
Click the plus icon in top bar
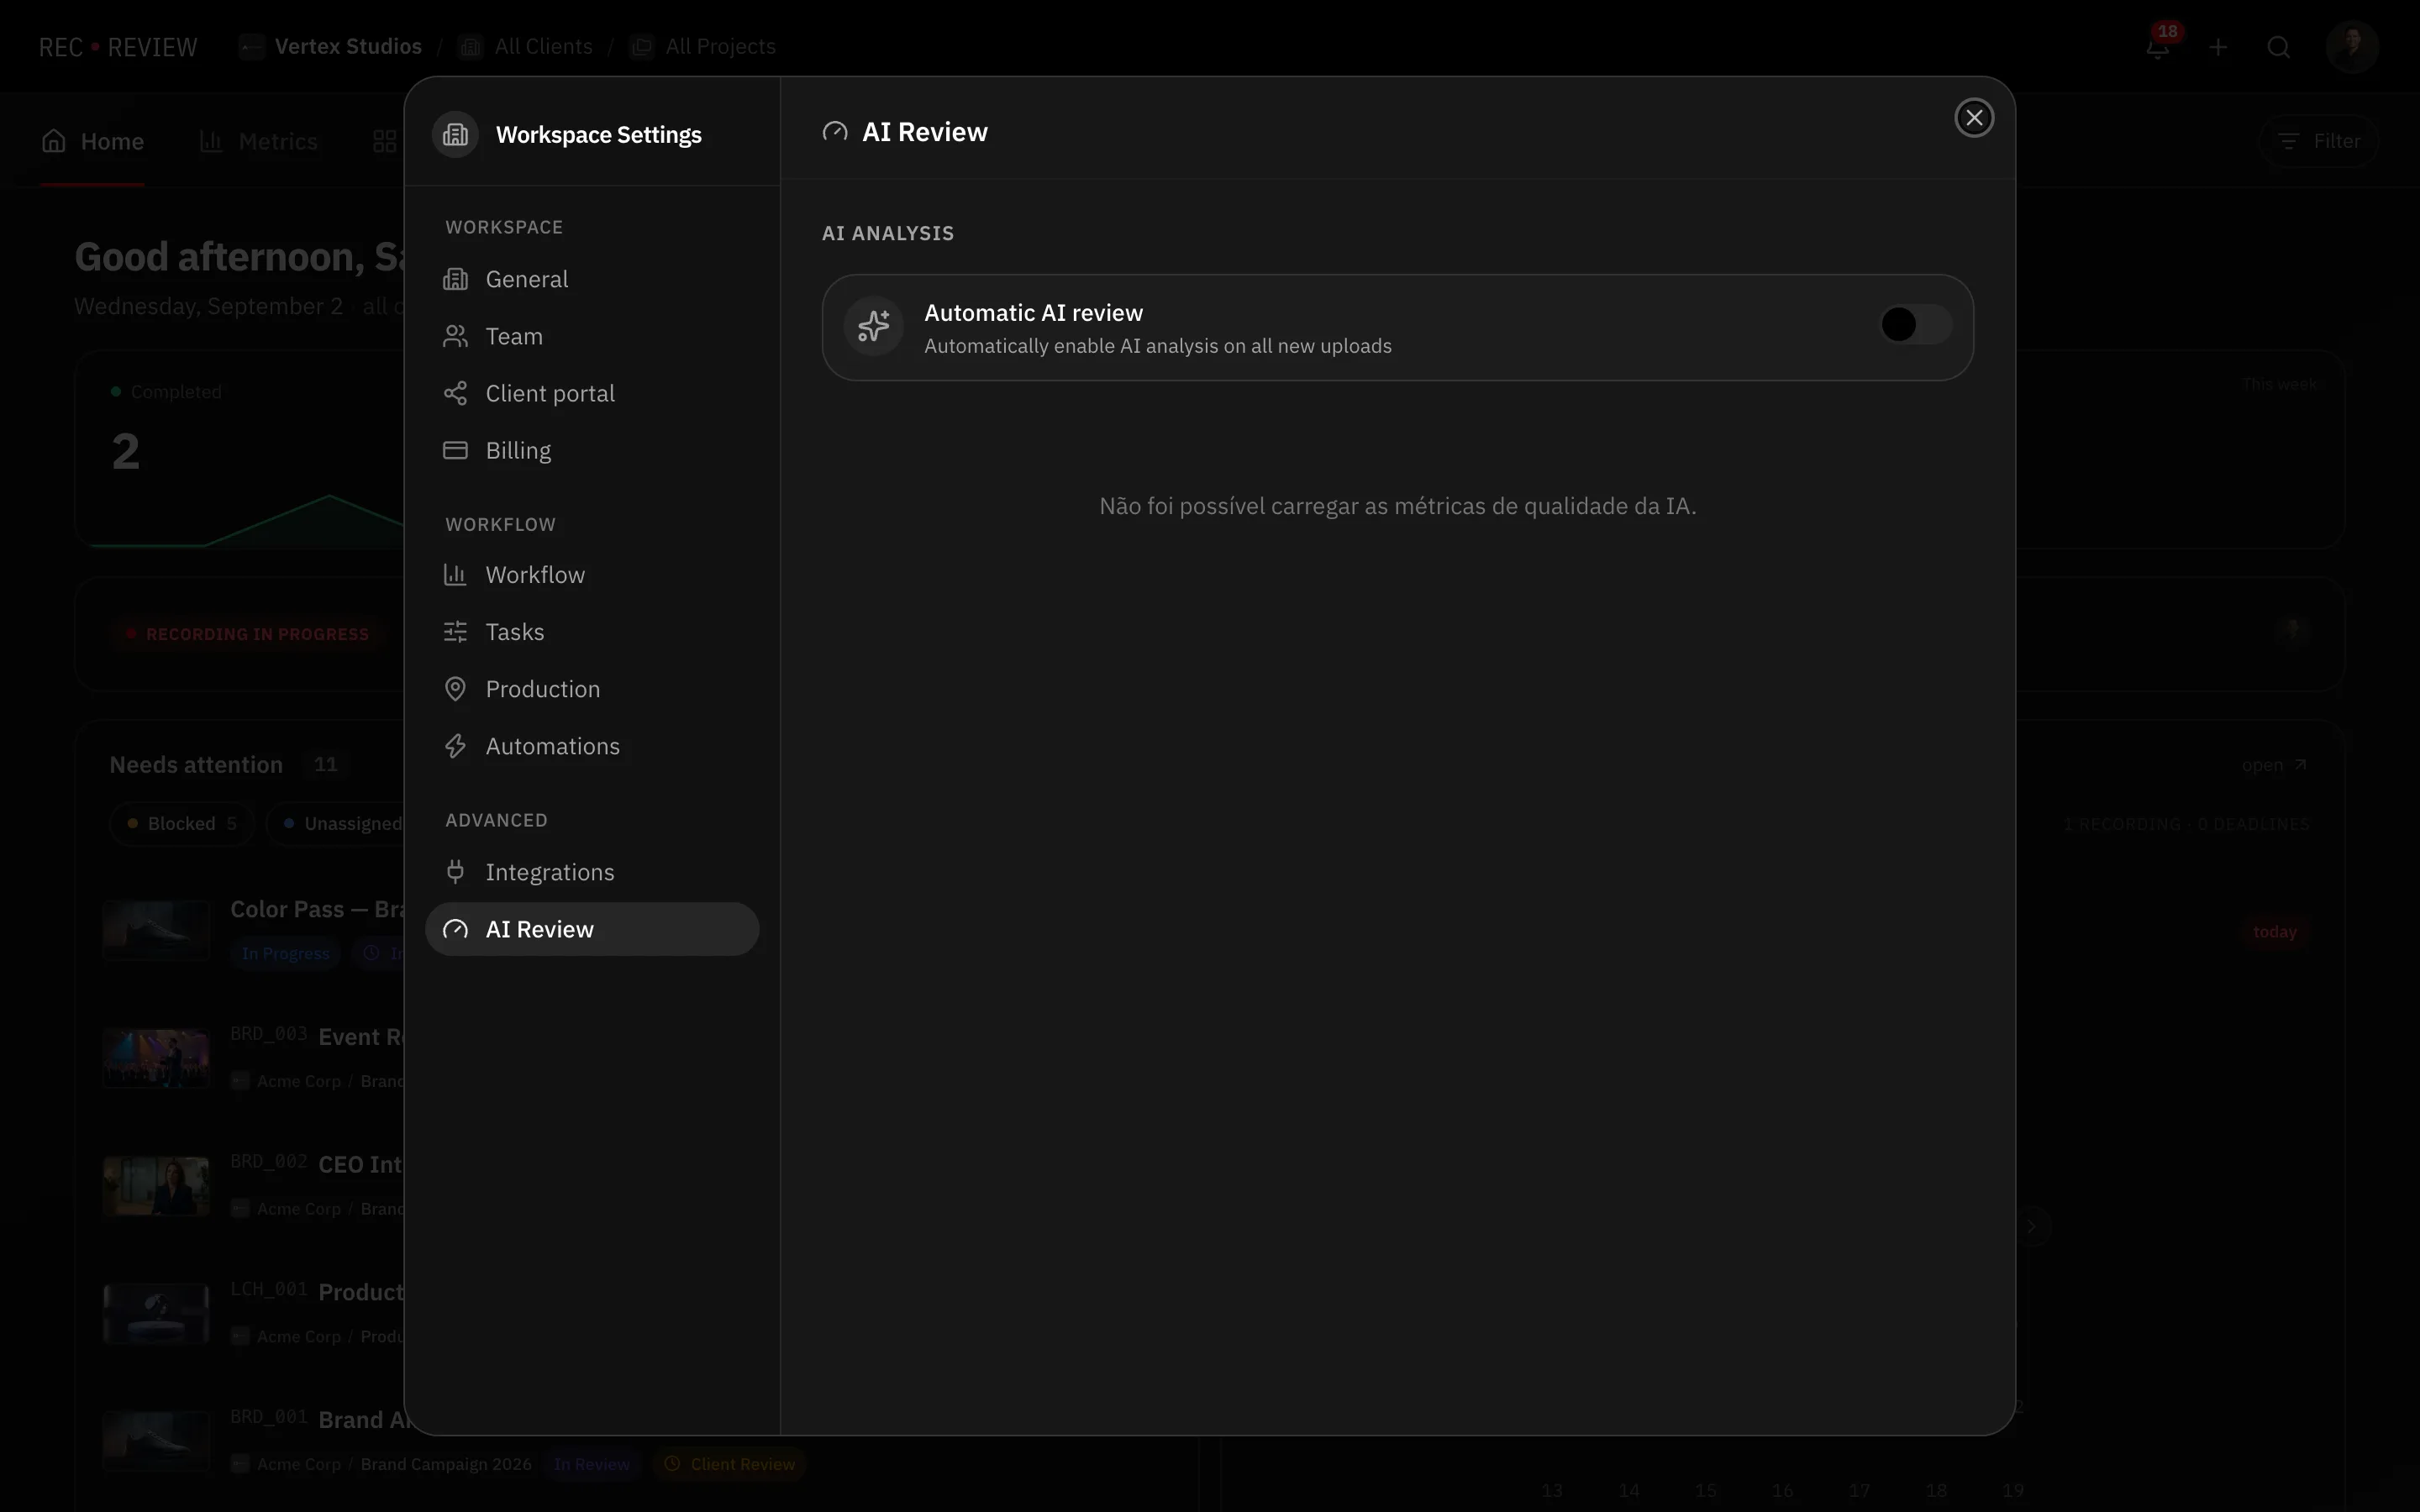[x=2218, y=47]
